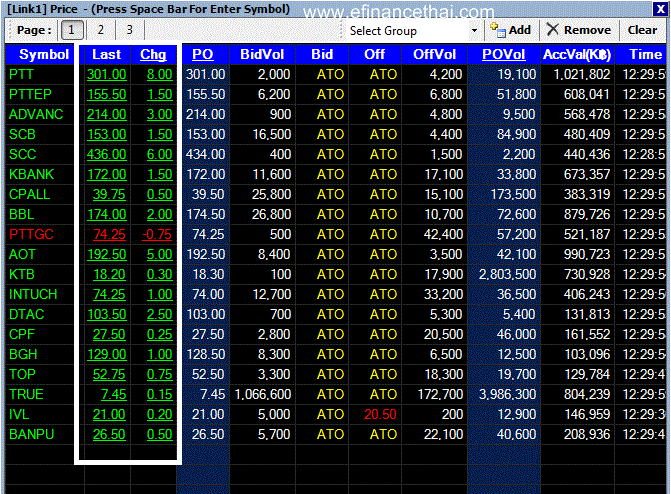Select the BGH symbol
671x494 pixels.
tap(23, 355)
